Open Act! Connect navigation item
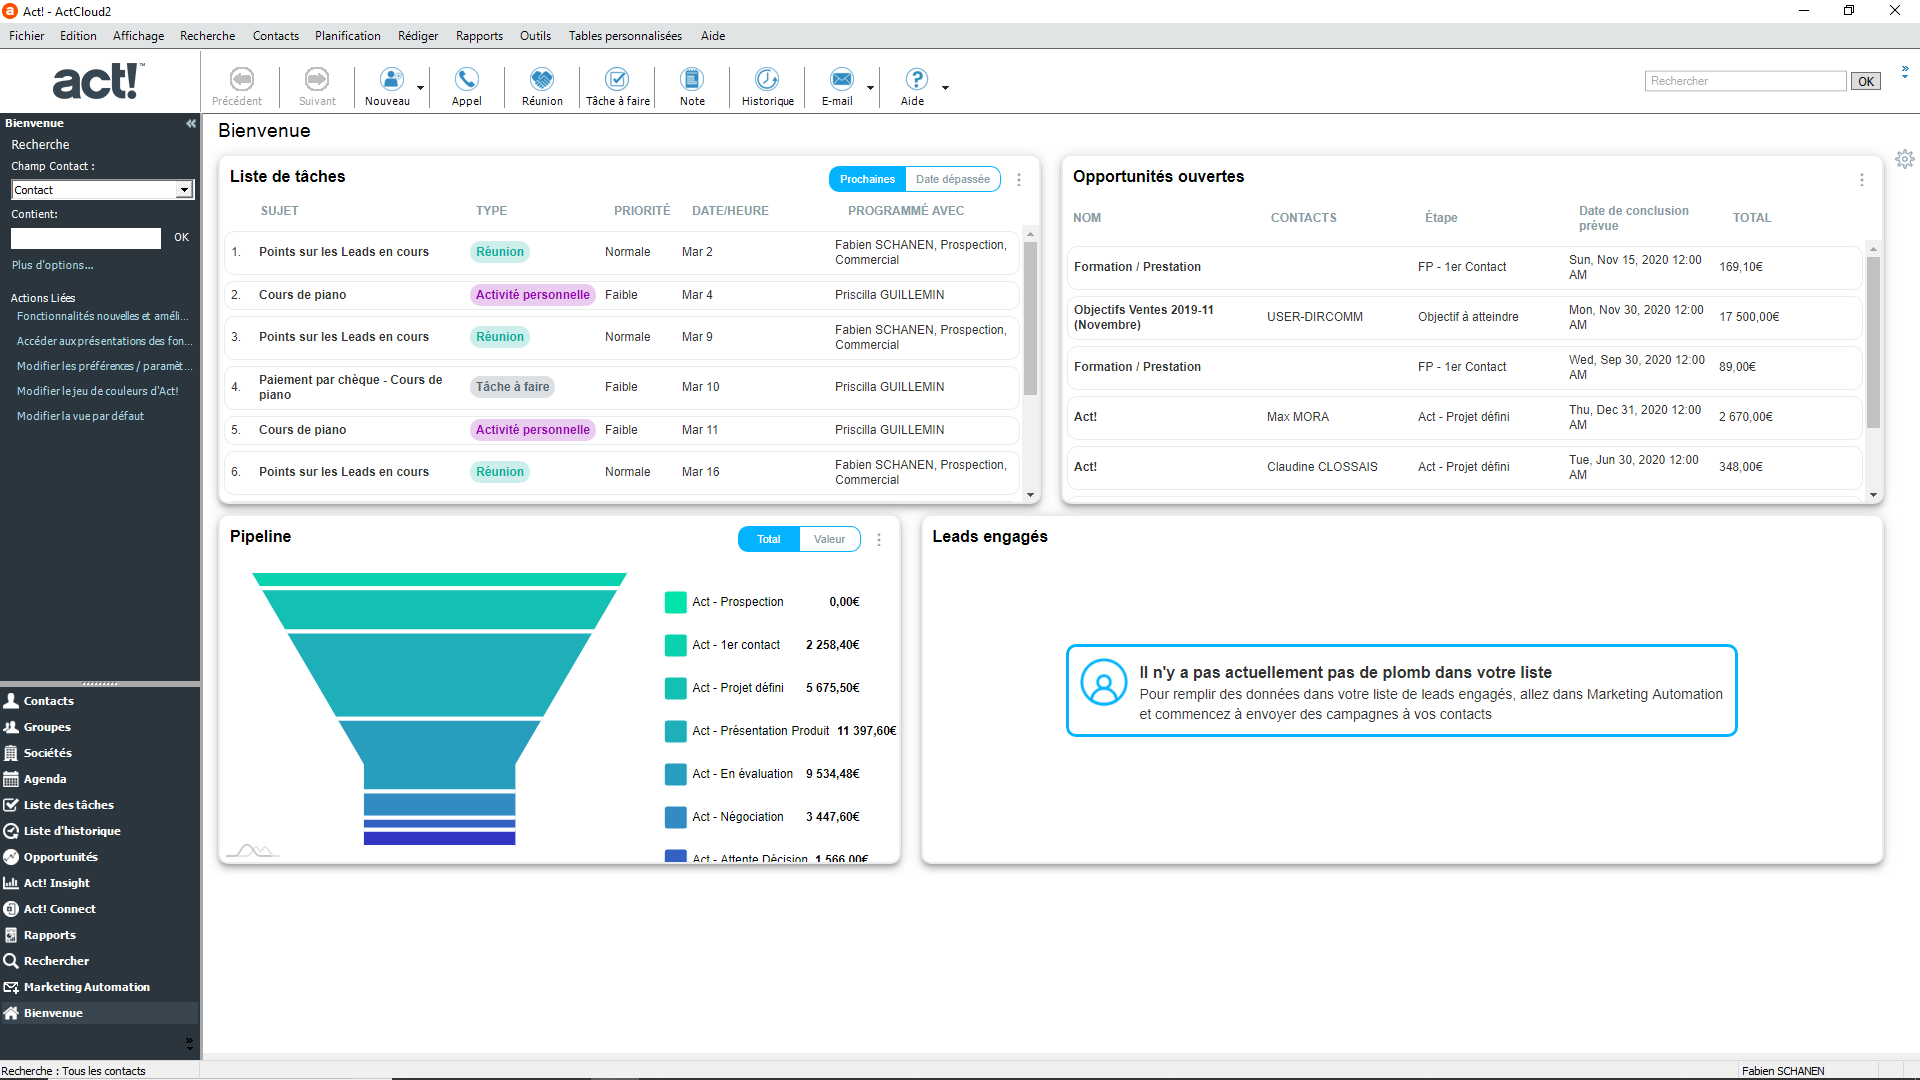 59,909
